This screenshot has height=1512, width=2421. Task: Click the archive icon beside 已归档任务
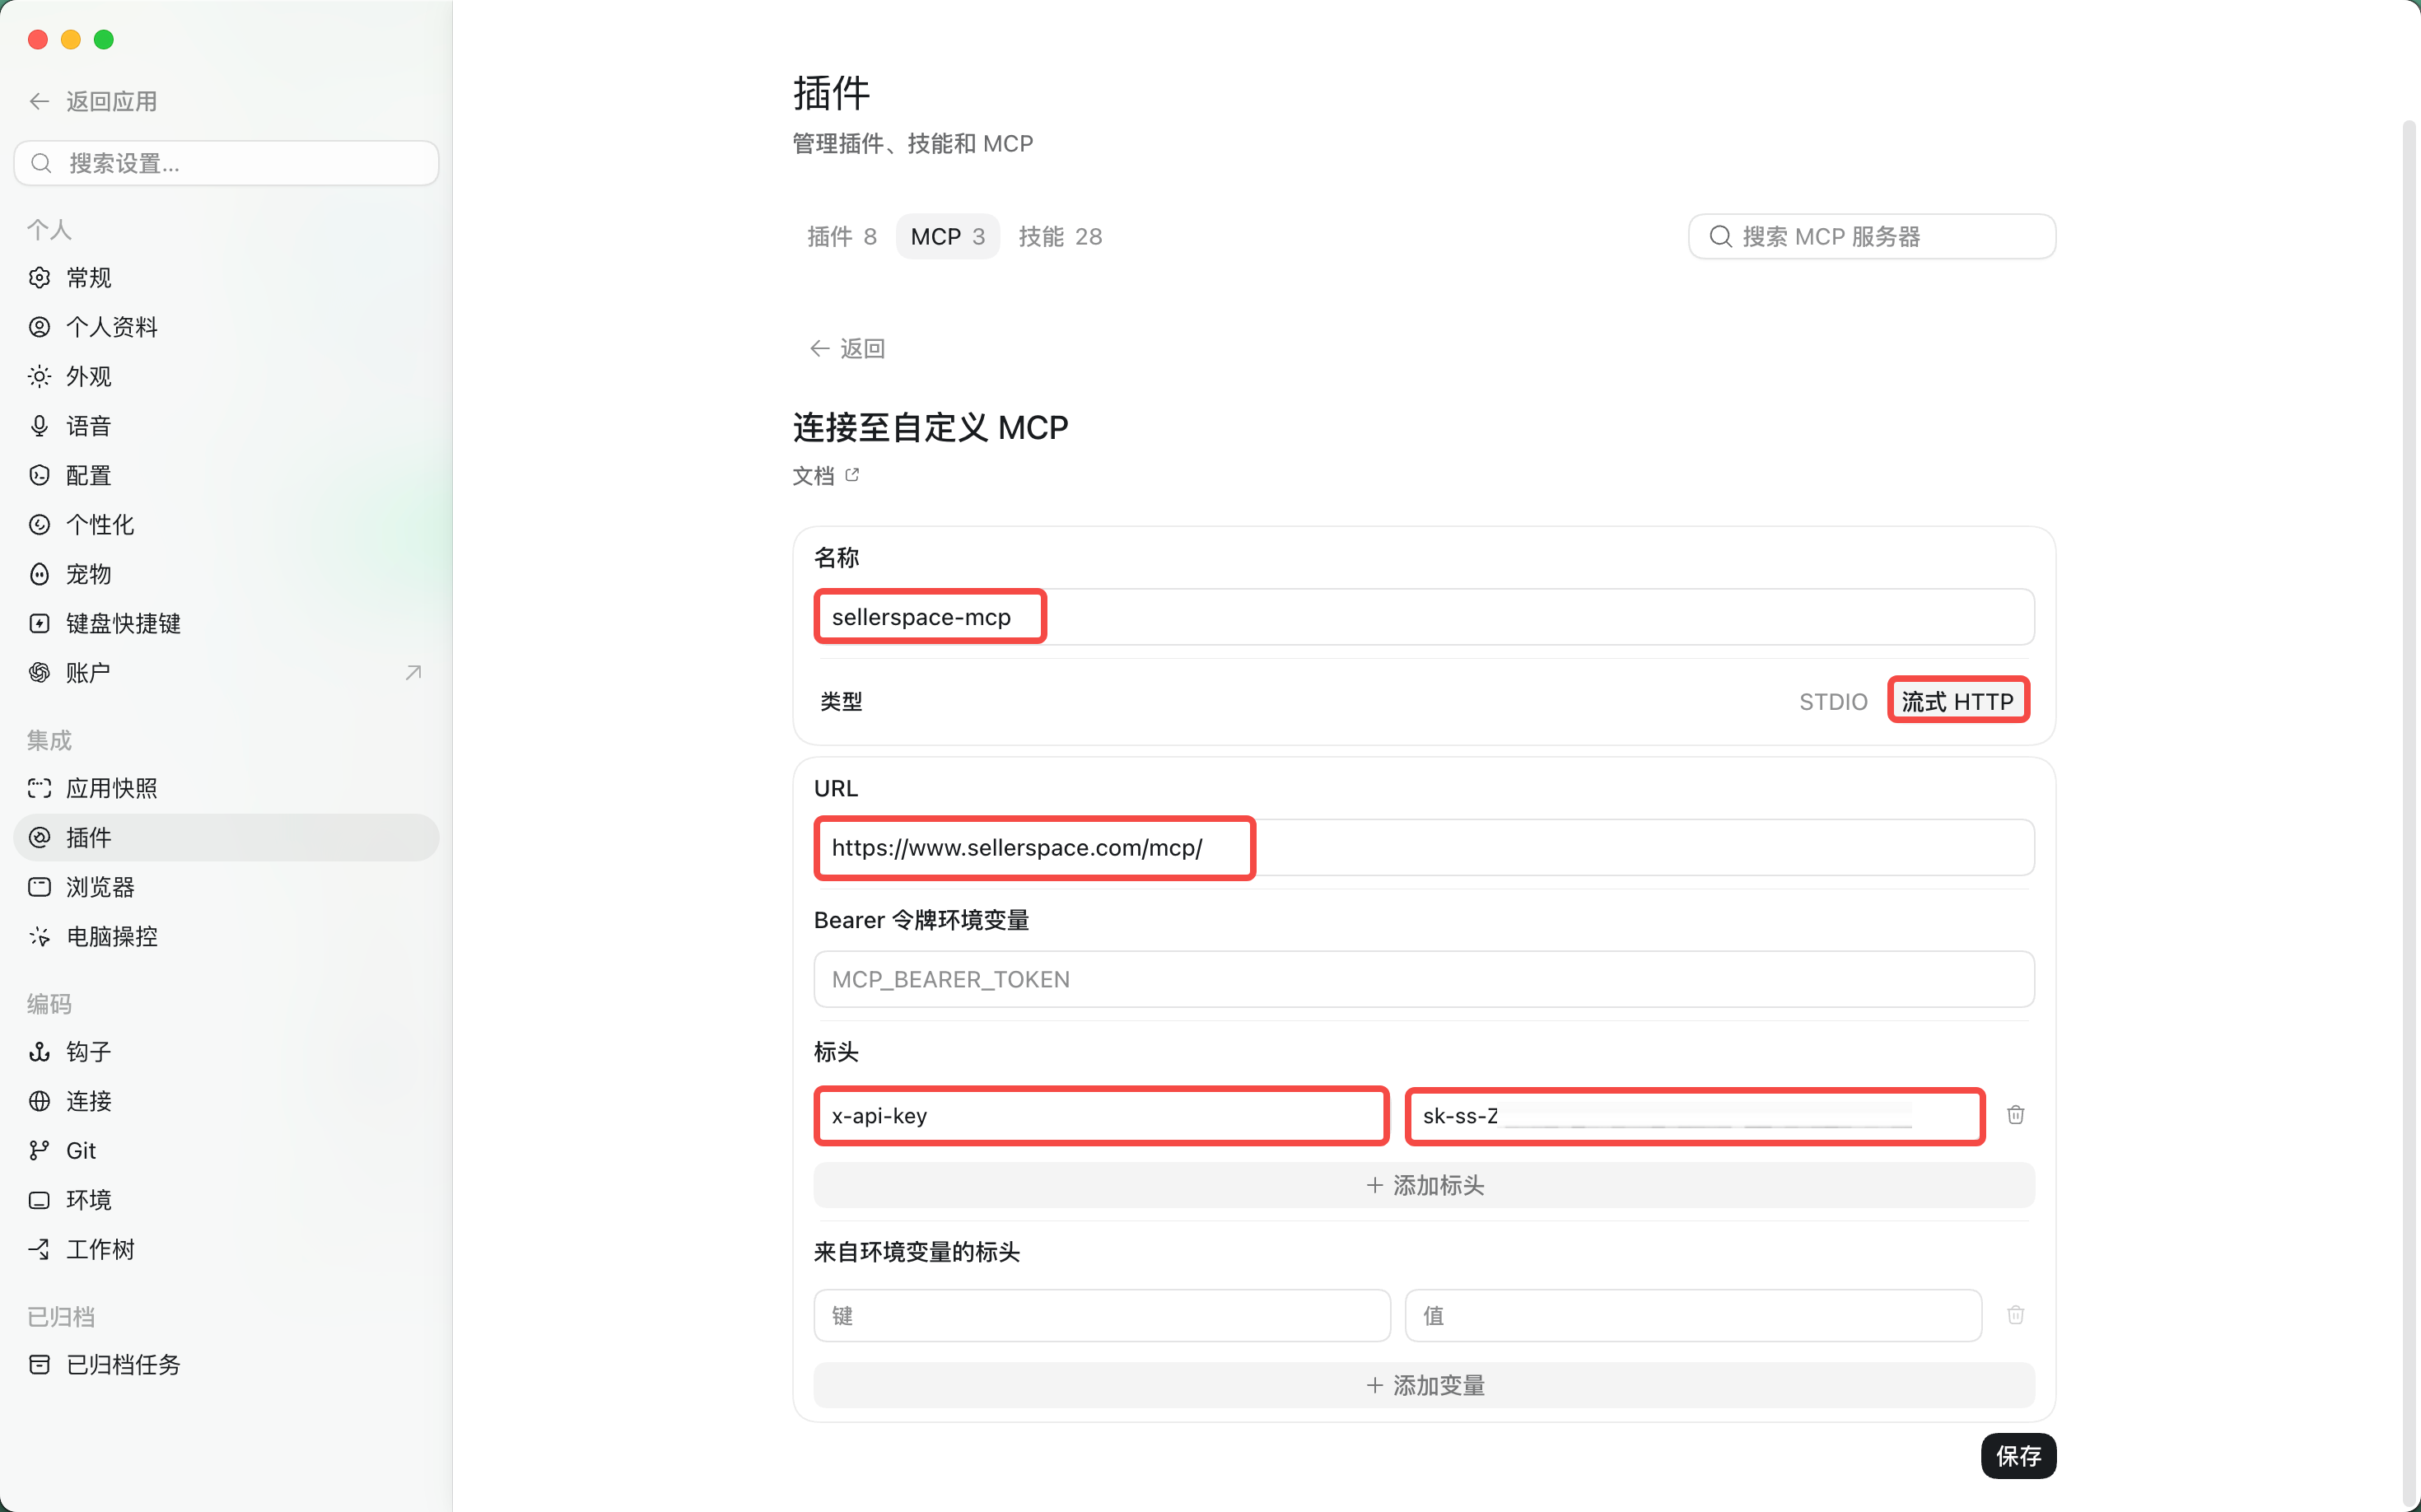pos(40,1365)
